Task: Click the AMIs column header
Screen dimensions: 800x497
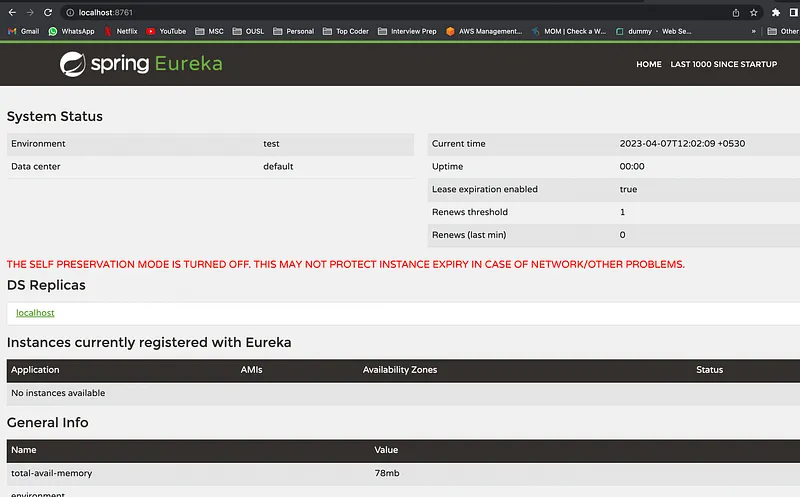Action: 251,370
